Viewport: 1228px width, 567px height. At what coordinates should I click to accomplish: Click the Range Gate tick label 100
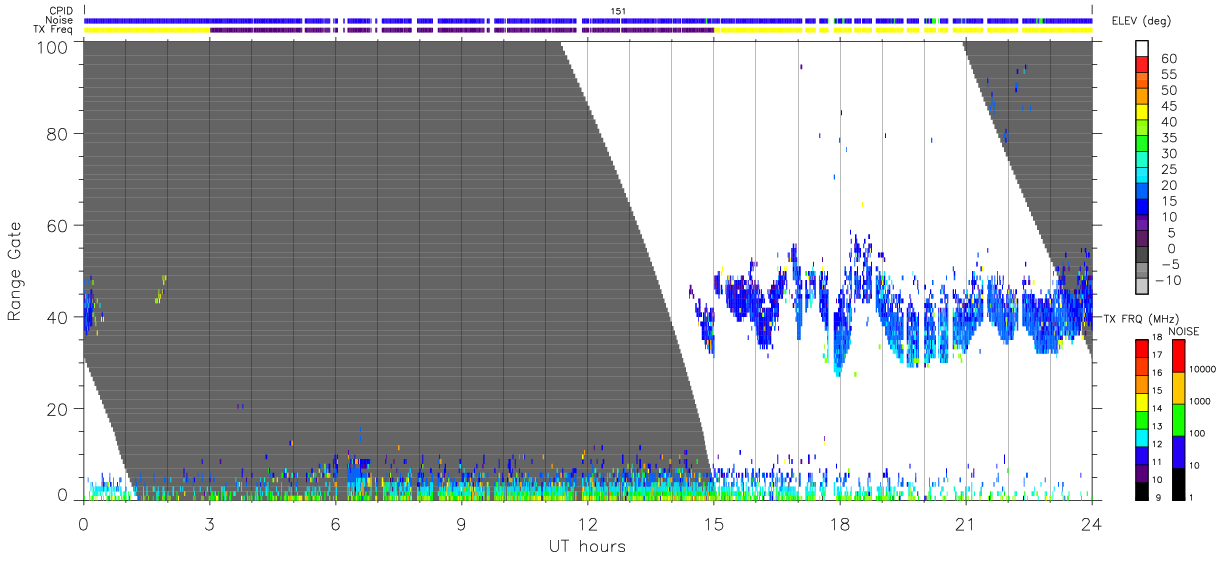coord(54,46)
